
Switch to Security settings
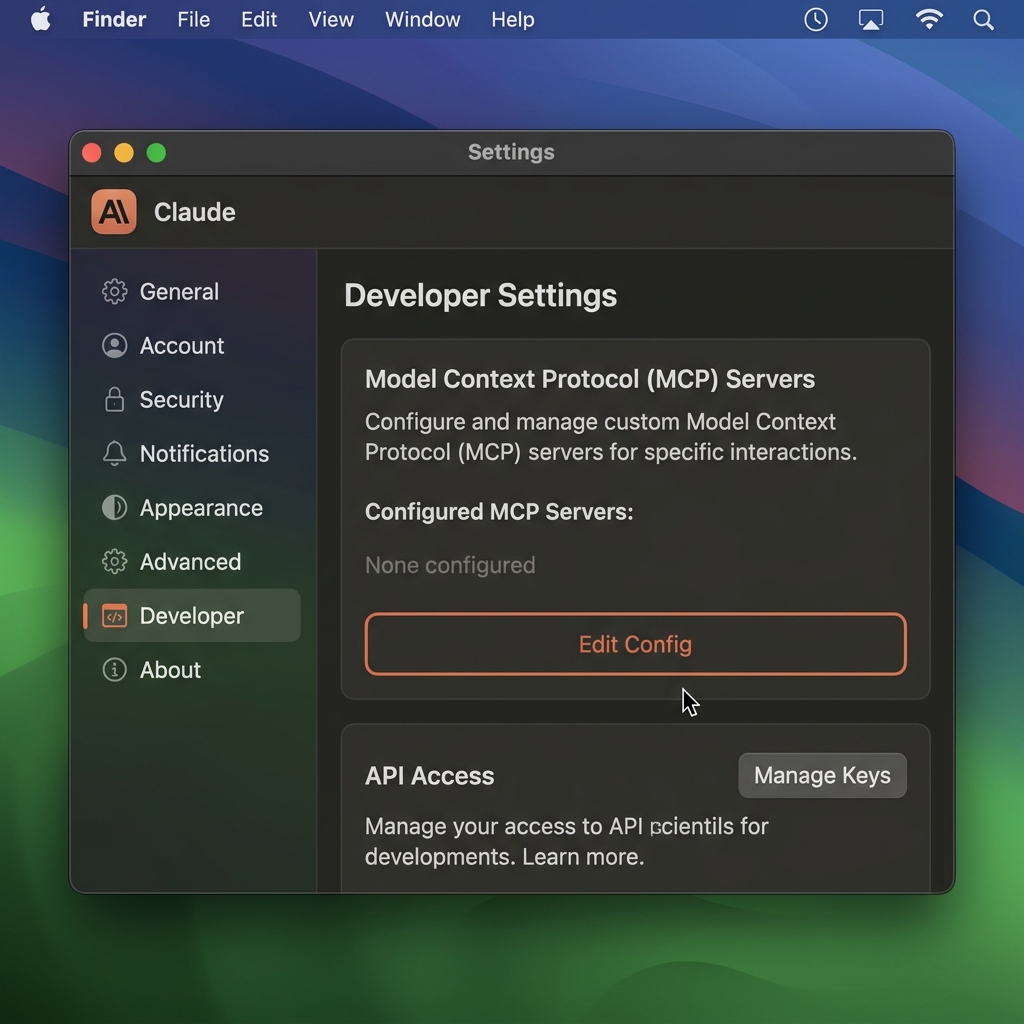[x=192, y=399]
